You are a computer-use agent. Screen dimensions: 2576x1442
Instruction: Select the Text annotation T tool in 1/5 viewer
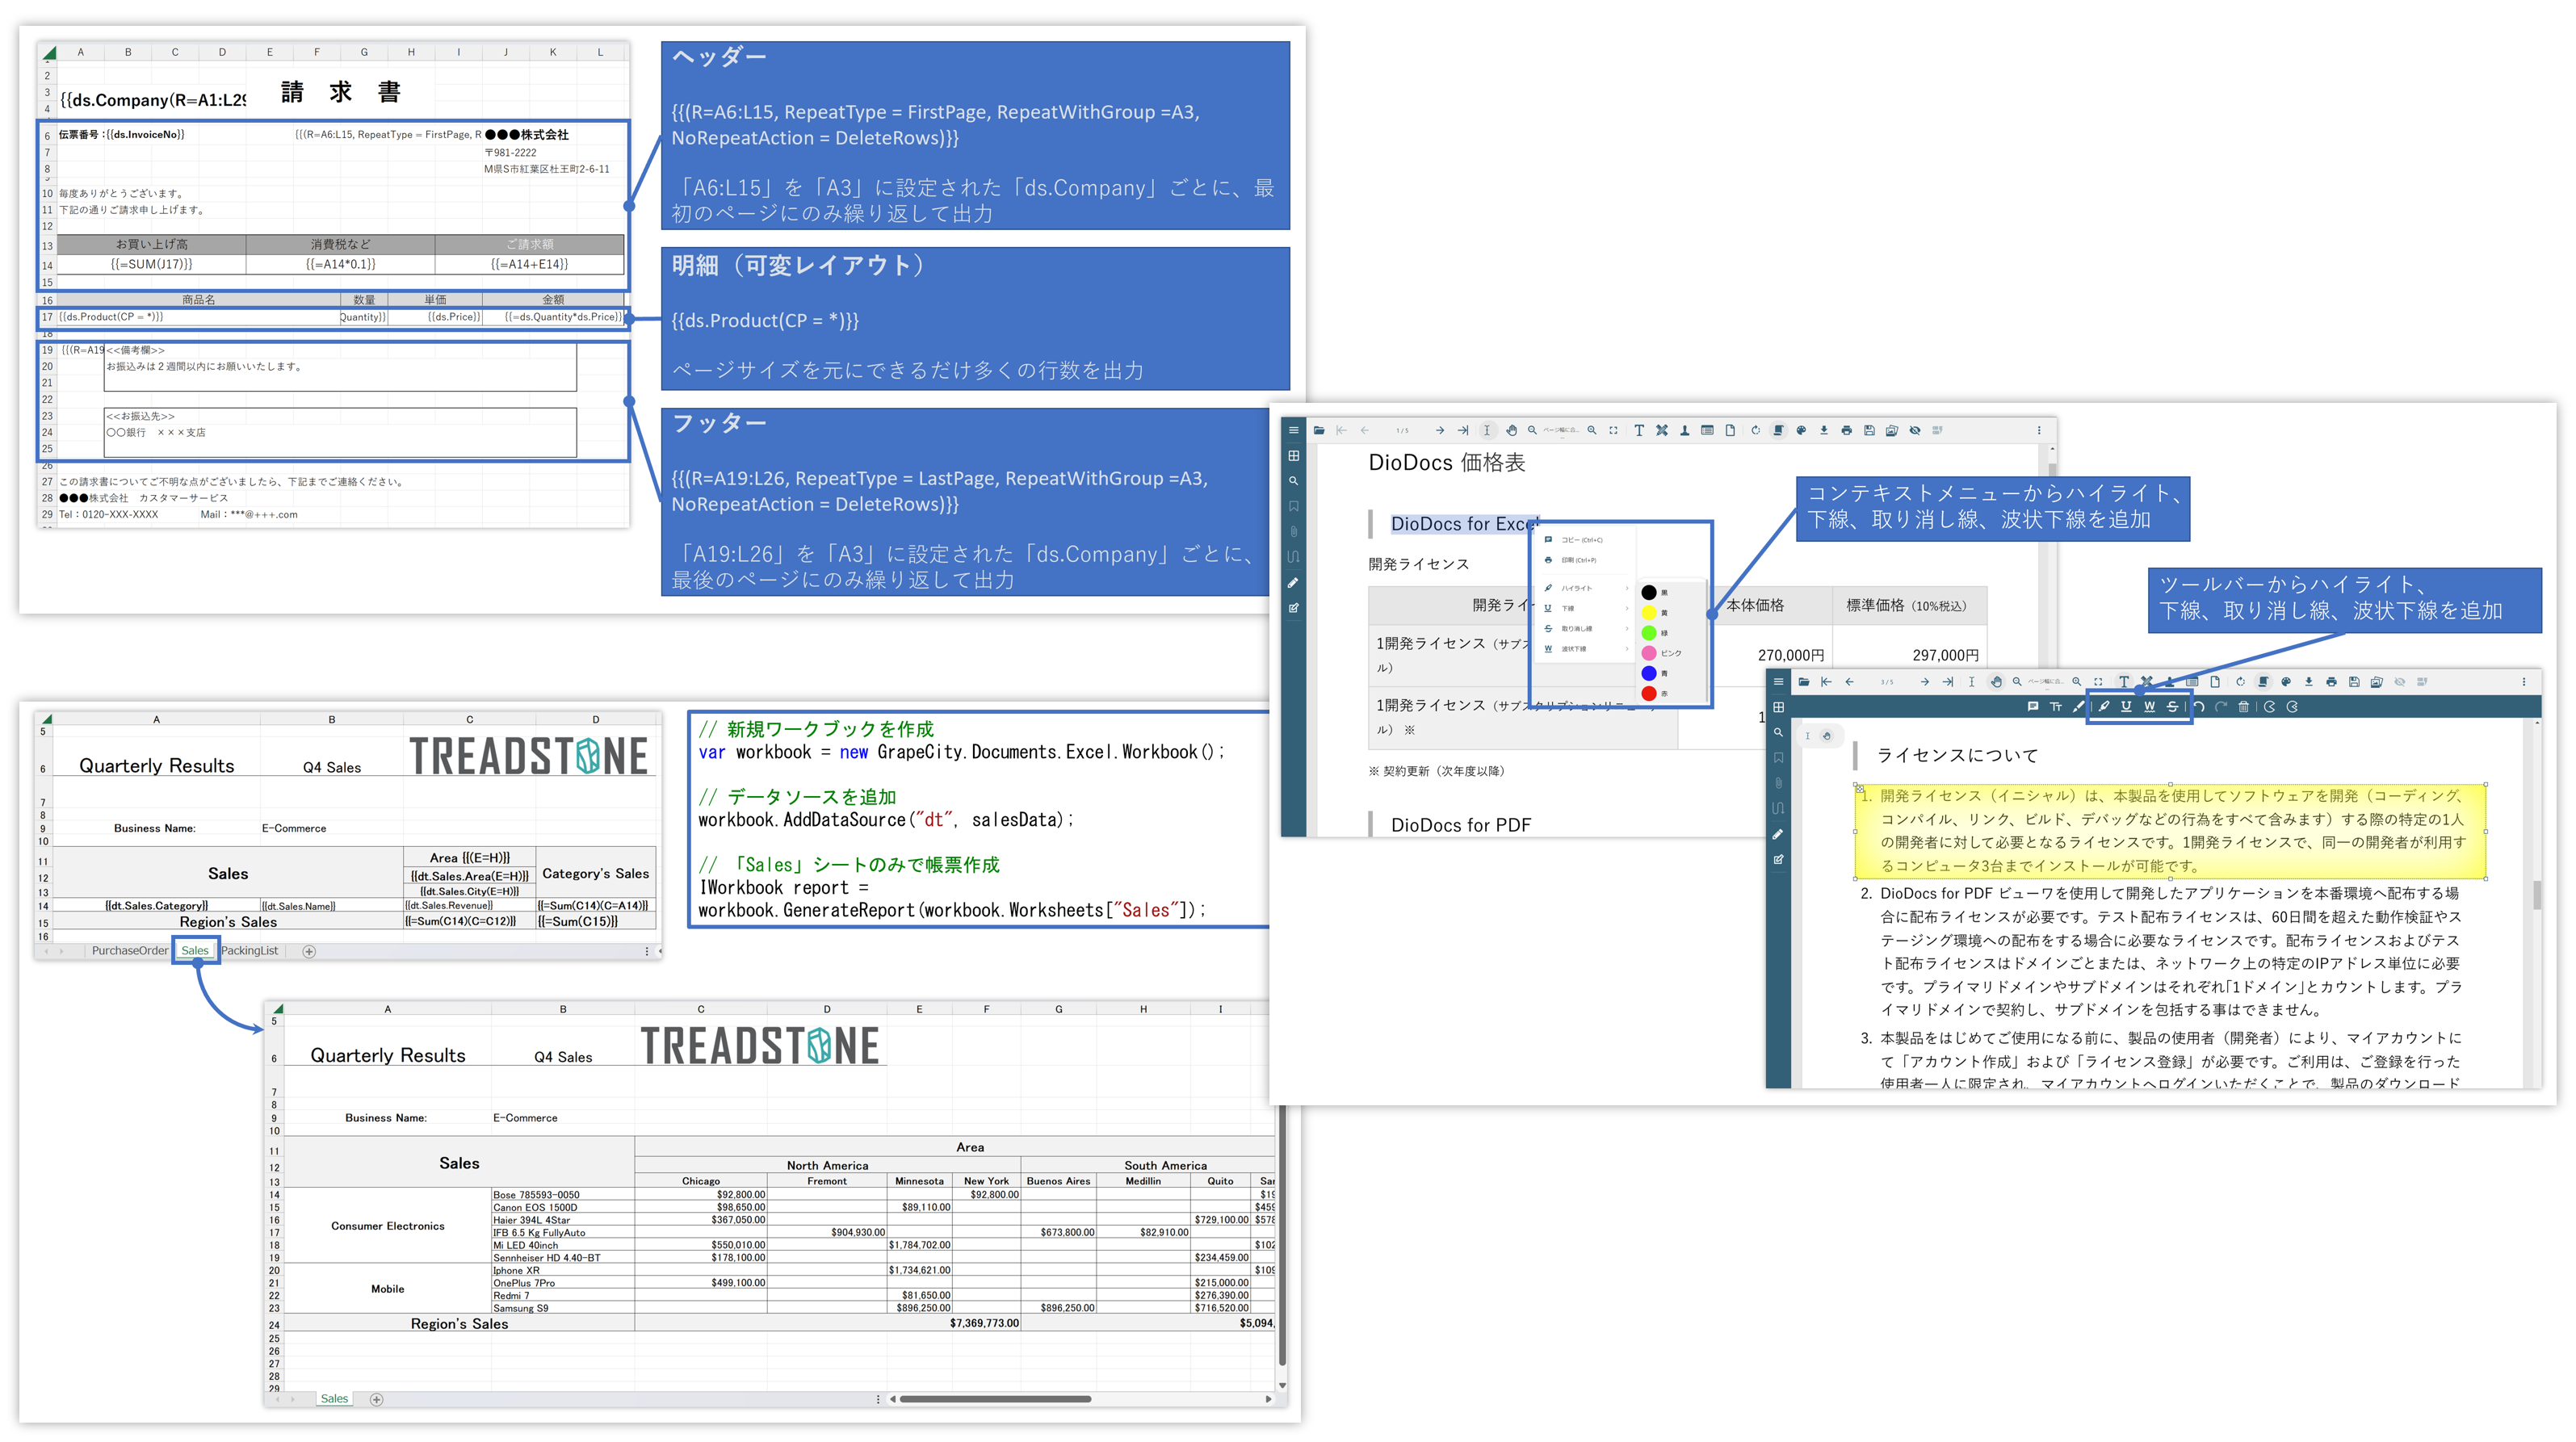1638,431
